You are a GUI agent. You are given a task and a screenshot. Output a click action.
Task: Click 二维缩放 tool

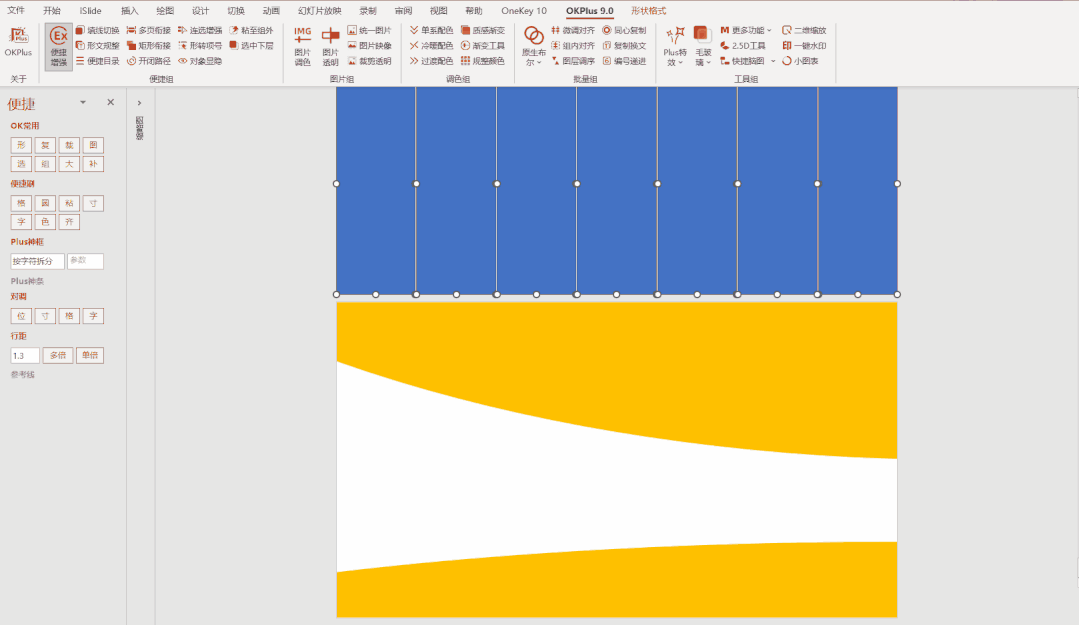804,30
